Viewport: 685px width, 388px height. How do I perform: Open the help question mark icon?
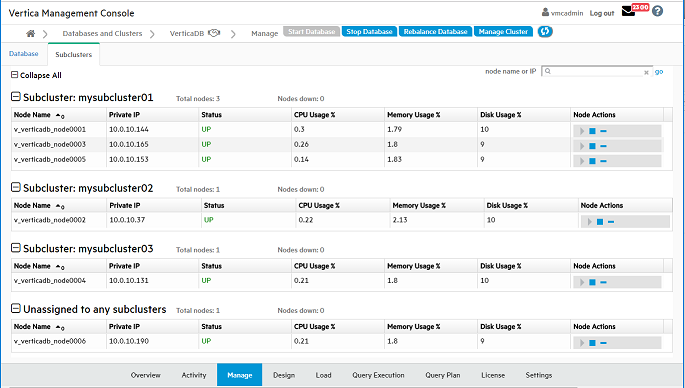coord(657,11)
